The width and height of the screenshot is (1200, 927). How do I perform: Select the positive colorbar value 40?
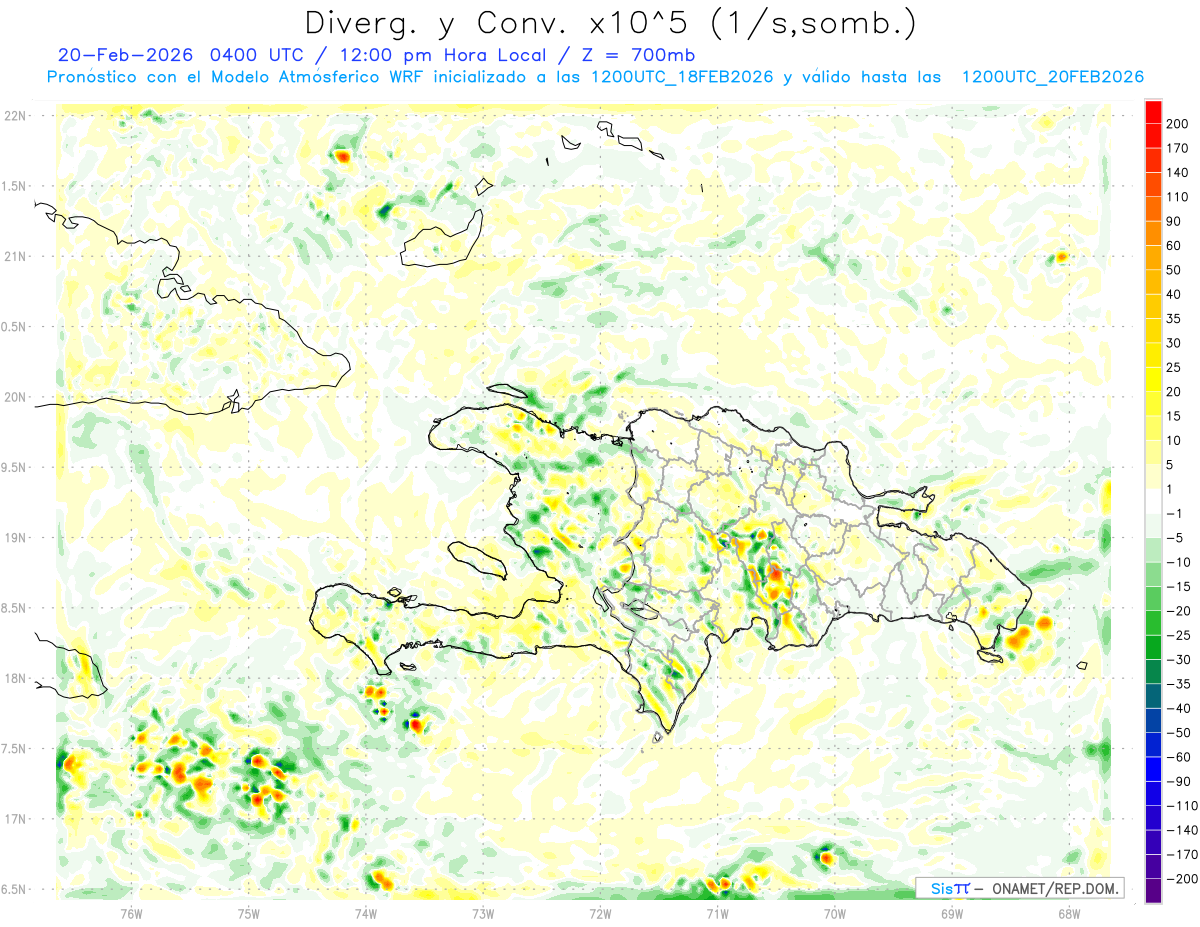click(x=1174, y=294)
